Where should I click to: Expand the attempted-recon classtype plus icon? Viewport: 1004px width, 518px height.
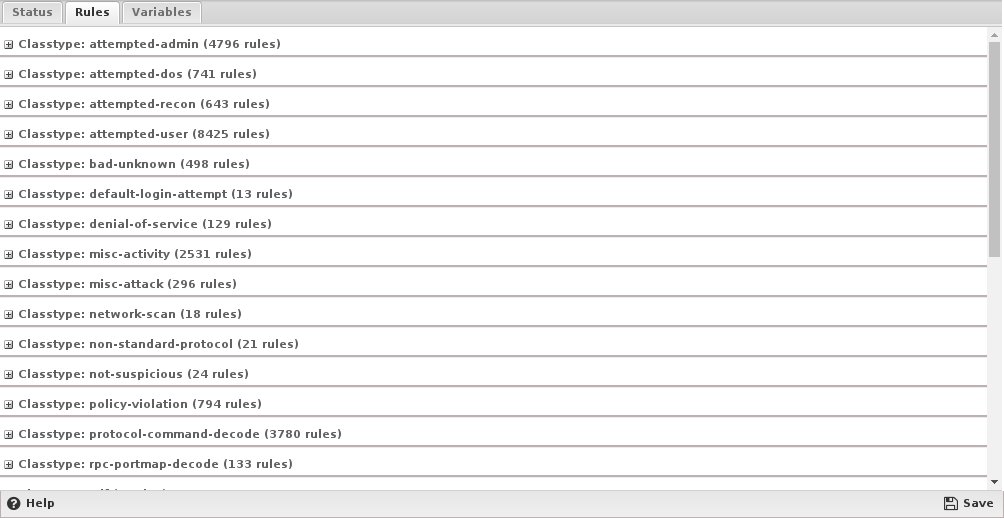[8, 105]
